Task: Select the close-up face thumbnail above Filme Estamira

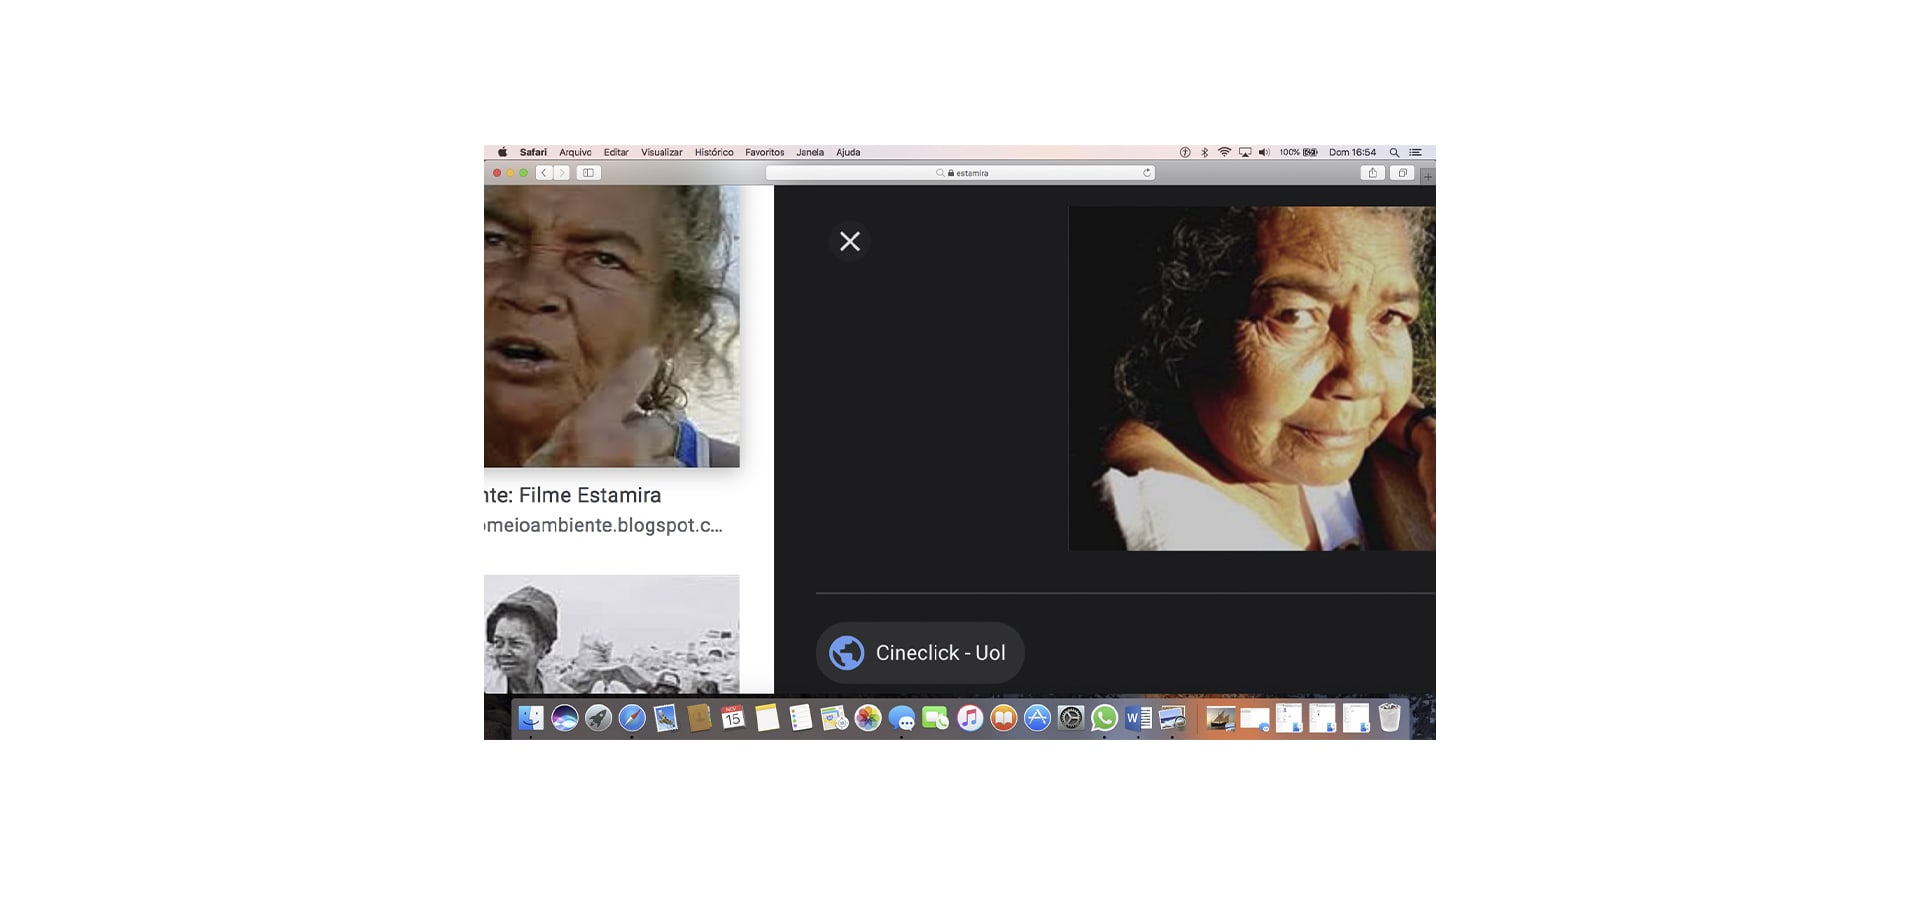Action: 612,326
